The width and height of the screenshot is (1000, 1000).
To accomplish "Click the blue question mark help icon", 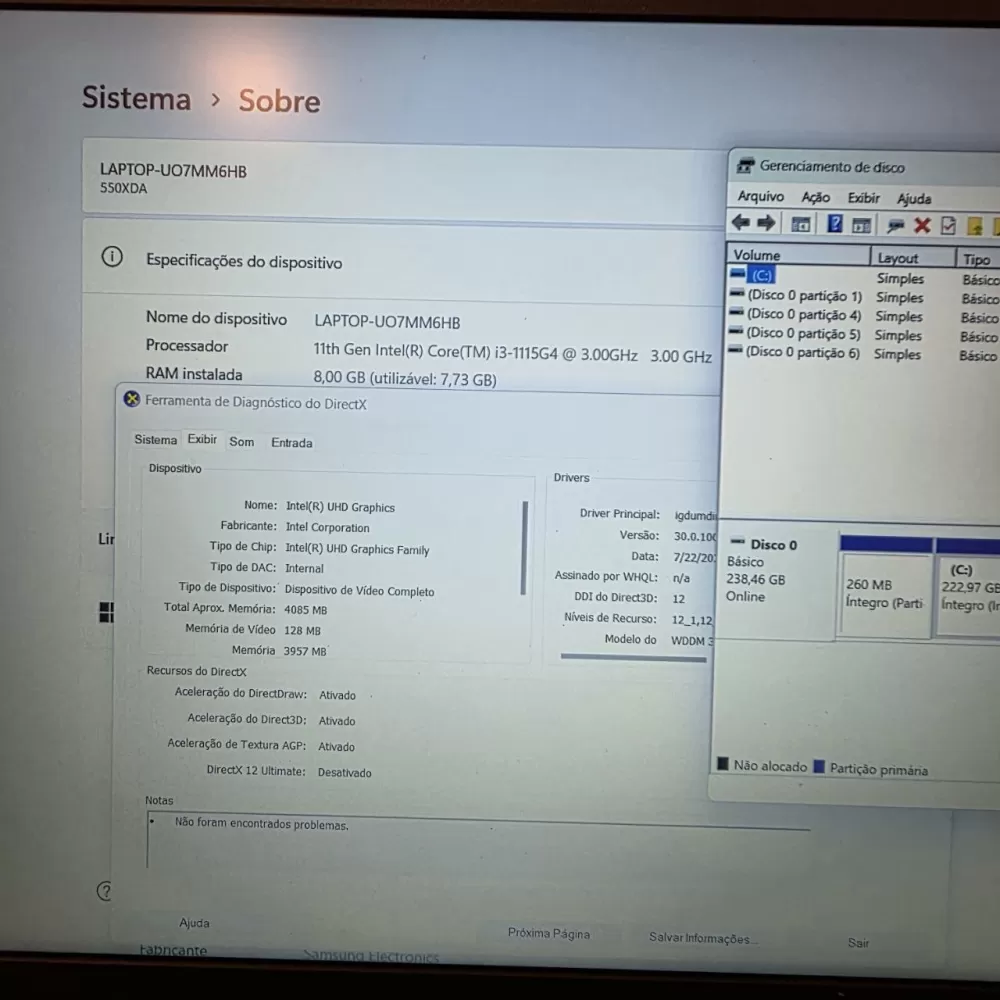I will tap(834, 224).
